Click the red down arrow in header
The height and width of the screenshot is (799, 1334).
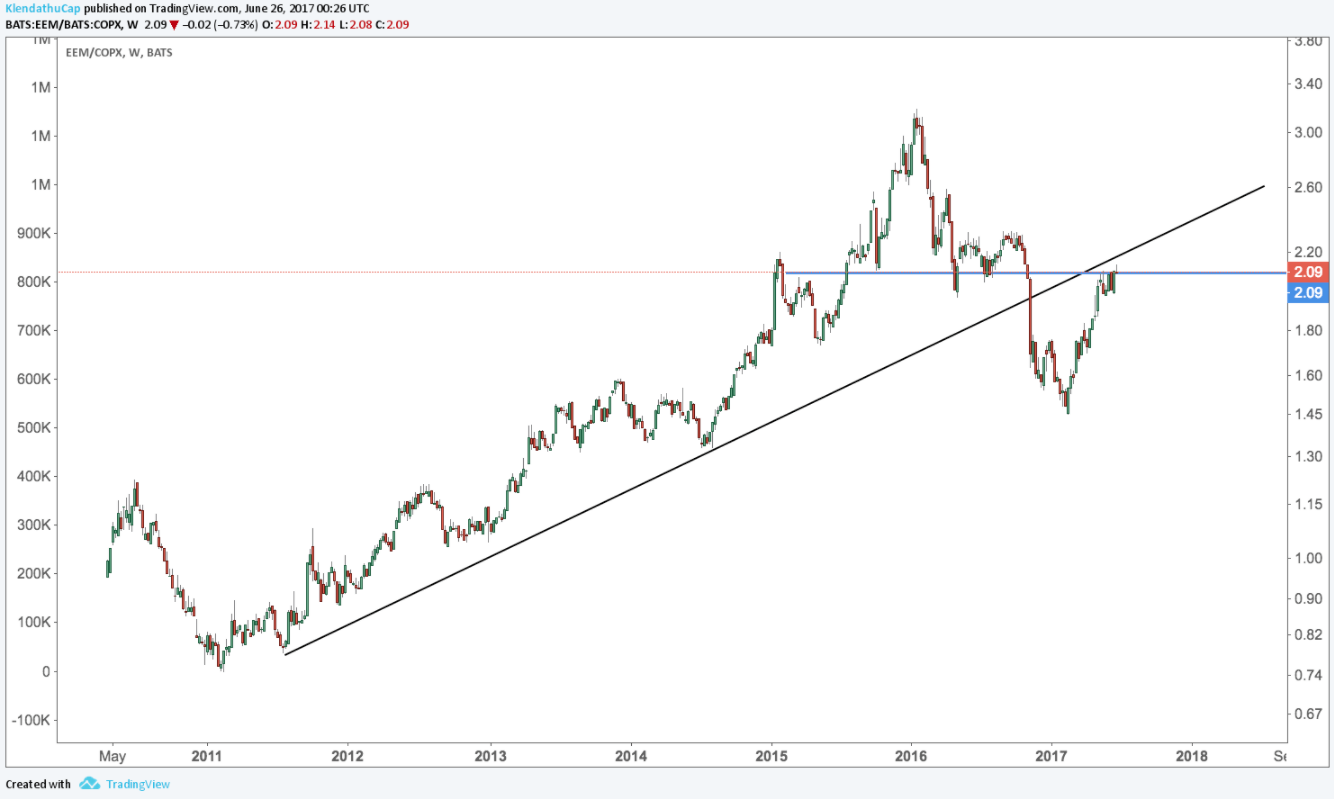pos(175,24)
